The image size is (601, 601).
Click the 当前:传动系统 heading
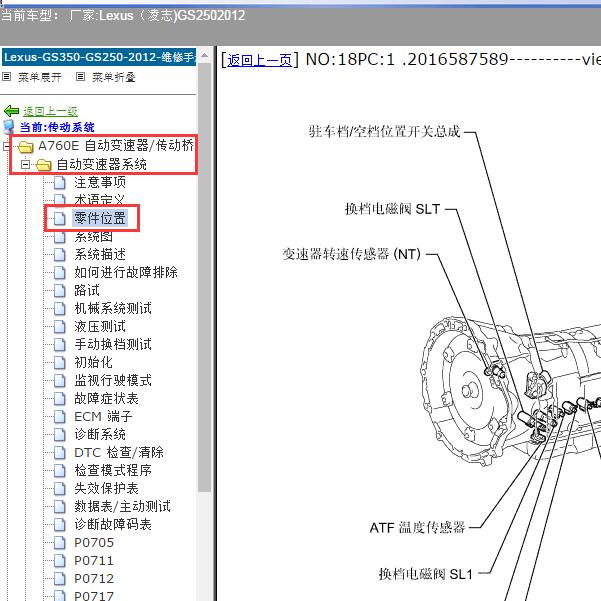point(57,127)
